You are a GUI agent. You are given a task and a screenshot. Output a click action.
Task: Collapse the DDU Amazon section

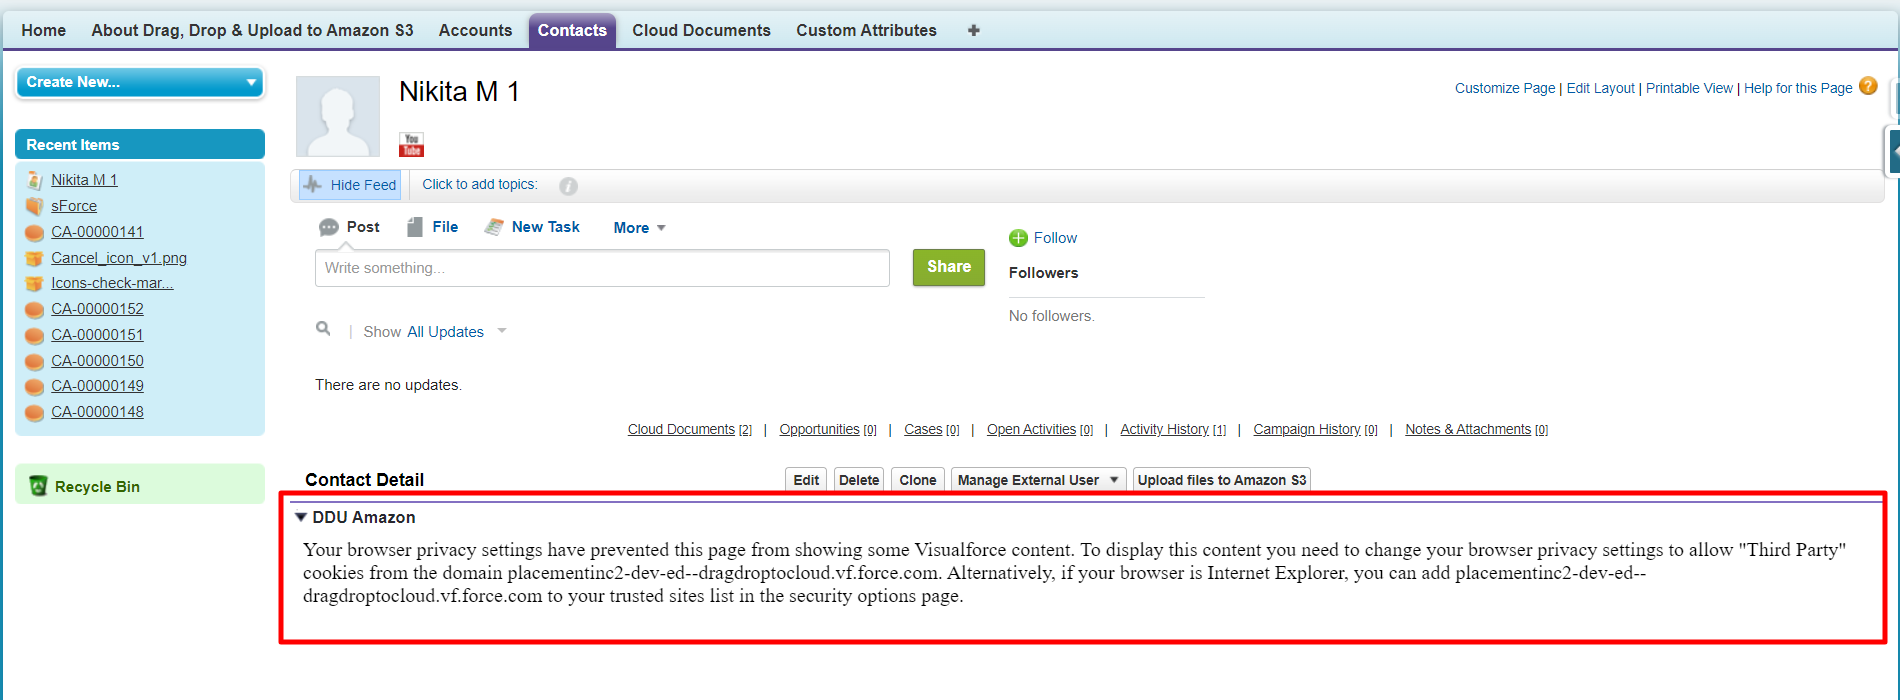301,517
